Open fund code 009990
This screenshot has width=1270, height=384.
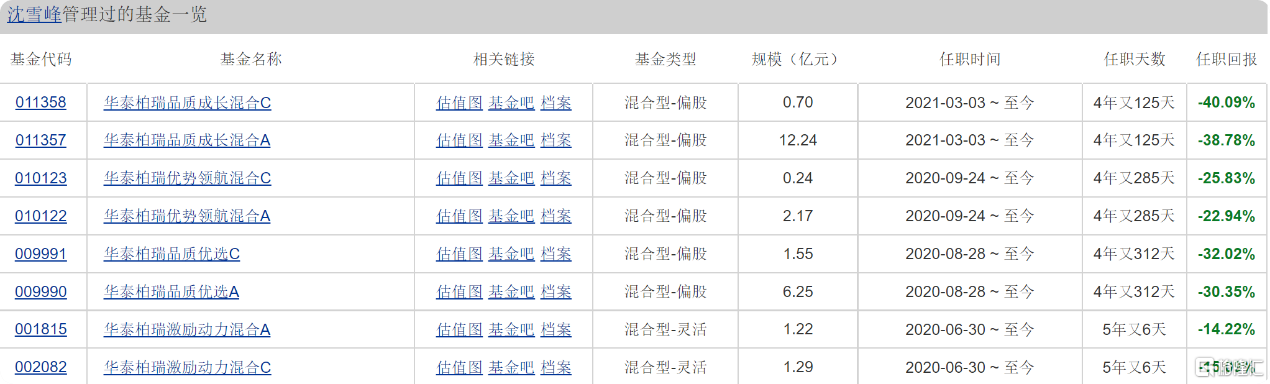[41, 292]
